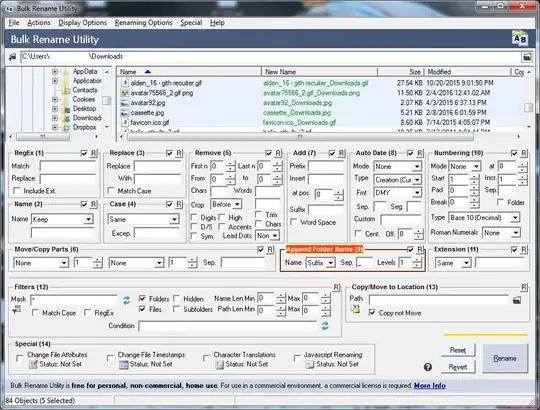Uncheck the Folders filter checkbox
This screenshot has height=410, width=540.
pos(142,298)
